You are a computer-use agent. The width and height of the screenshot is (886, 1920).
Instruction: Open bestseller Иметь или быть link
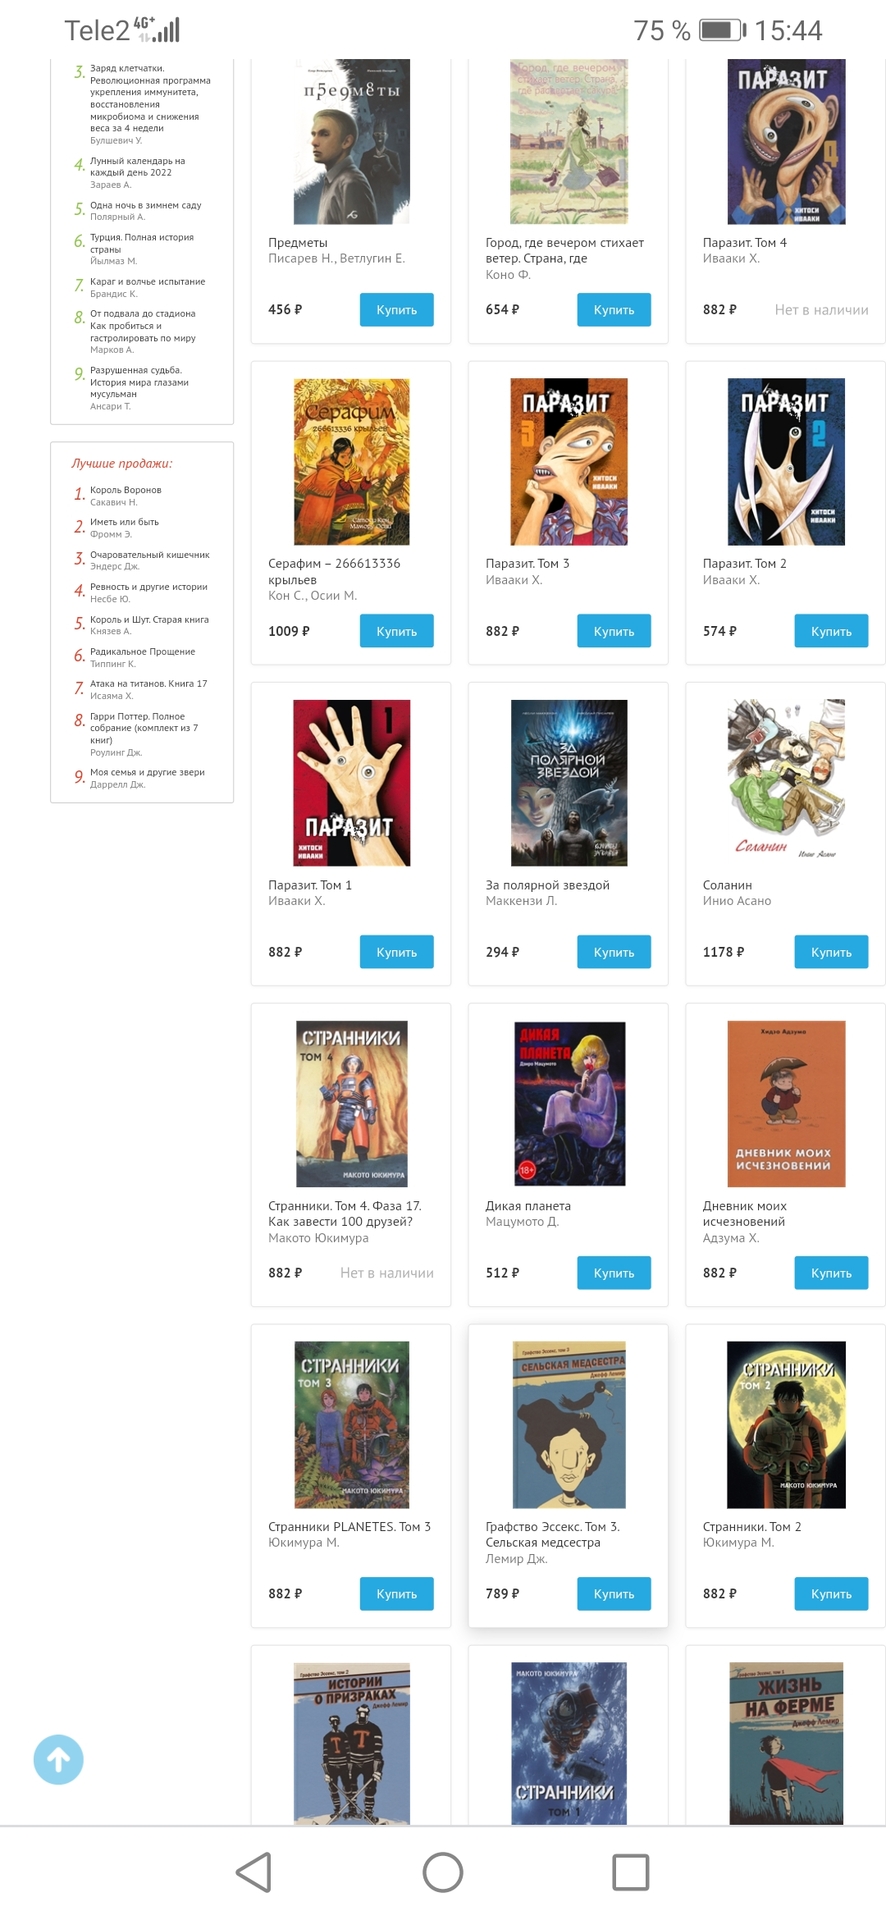pyautogui.click(x=125, y=522)
